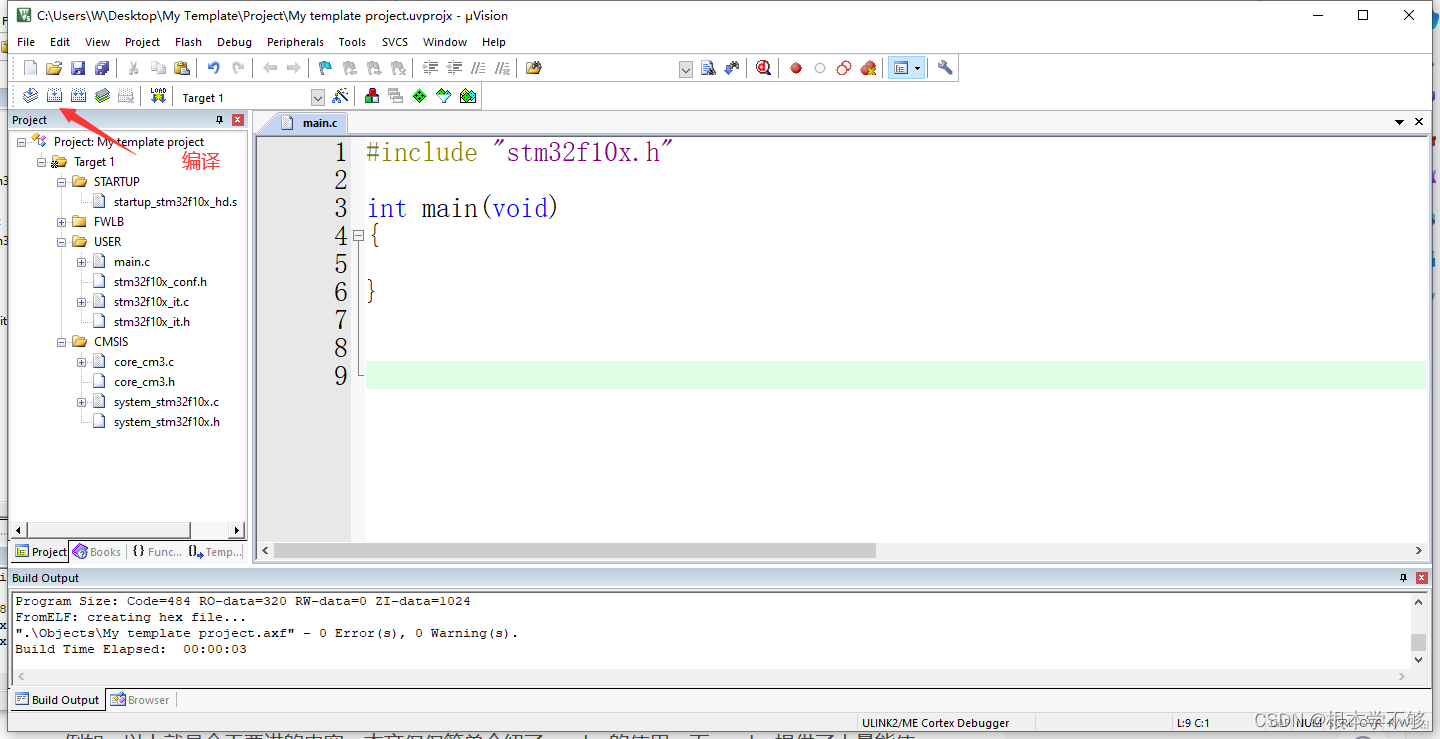Open the Peripherals menu
This screenshot has width=1440, height=739.
[x=295, y=42]
